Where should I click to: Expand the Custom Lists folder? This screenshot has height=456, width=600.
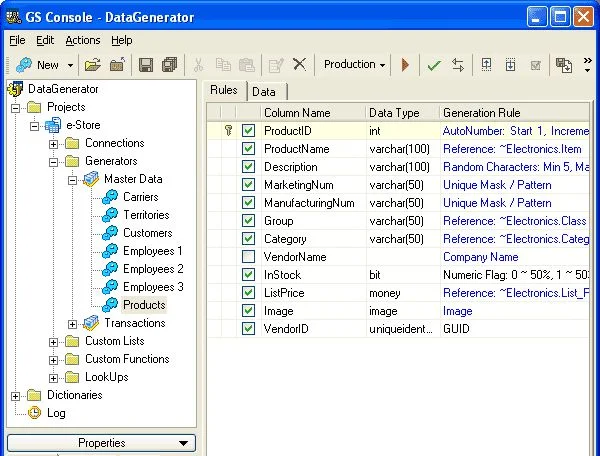(54, 342)
